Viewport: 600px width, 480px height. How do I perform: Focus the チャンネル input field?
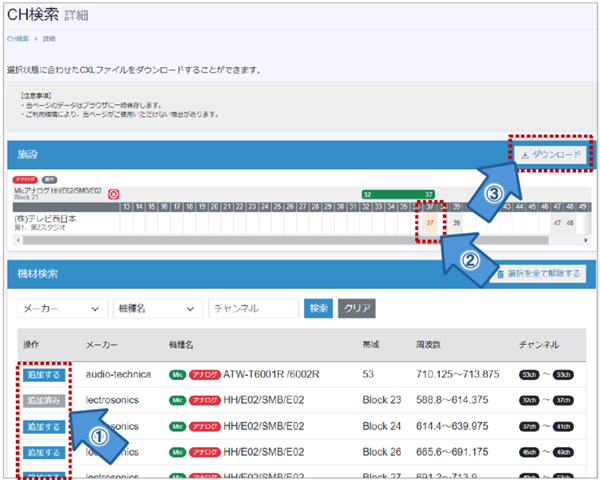click(253, 309)
